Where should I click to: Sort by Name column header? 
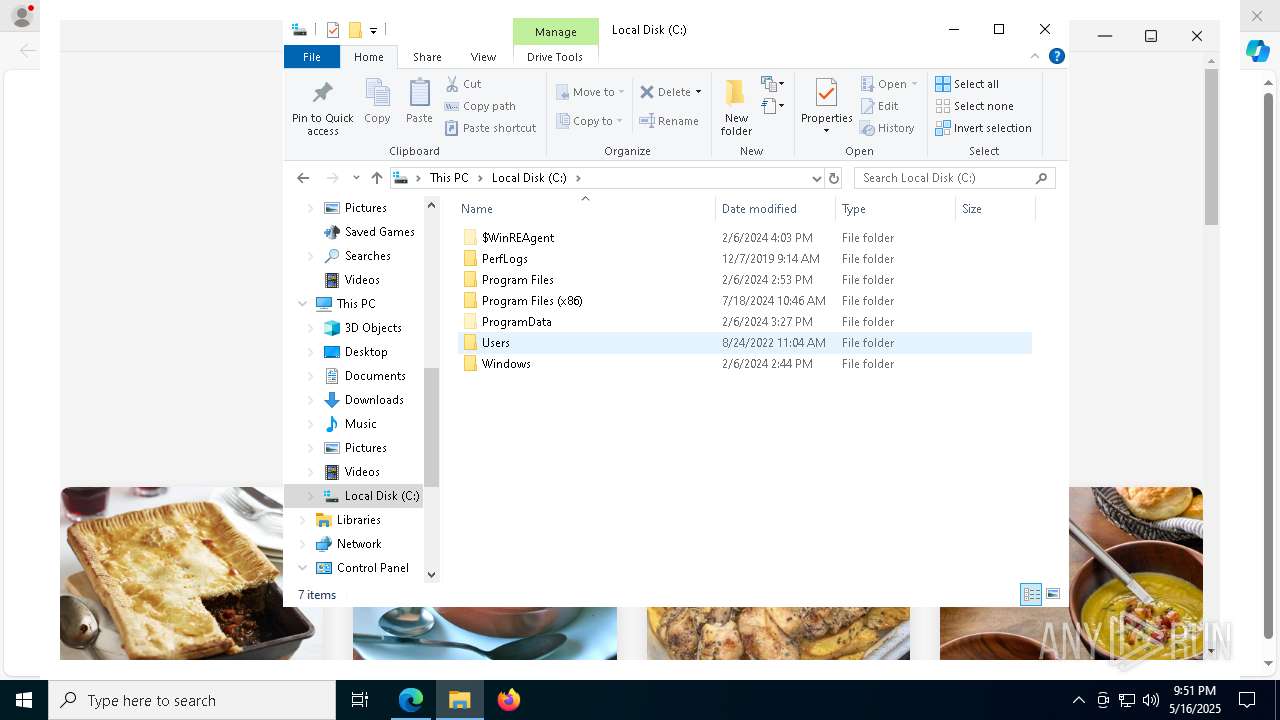[x=585, y=209]
